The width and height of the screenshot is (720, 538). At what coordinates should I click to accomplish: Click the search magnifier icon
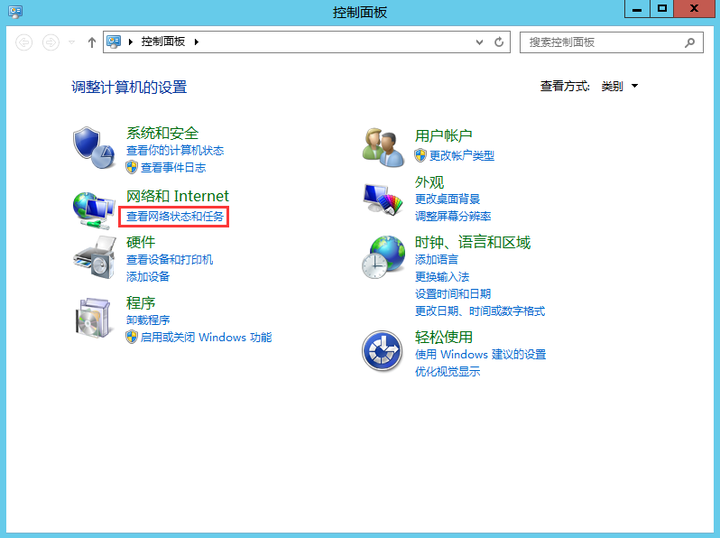point(690,43)
